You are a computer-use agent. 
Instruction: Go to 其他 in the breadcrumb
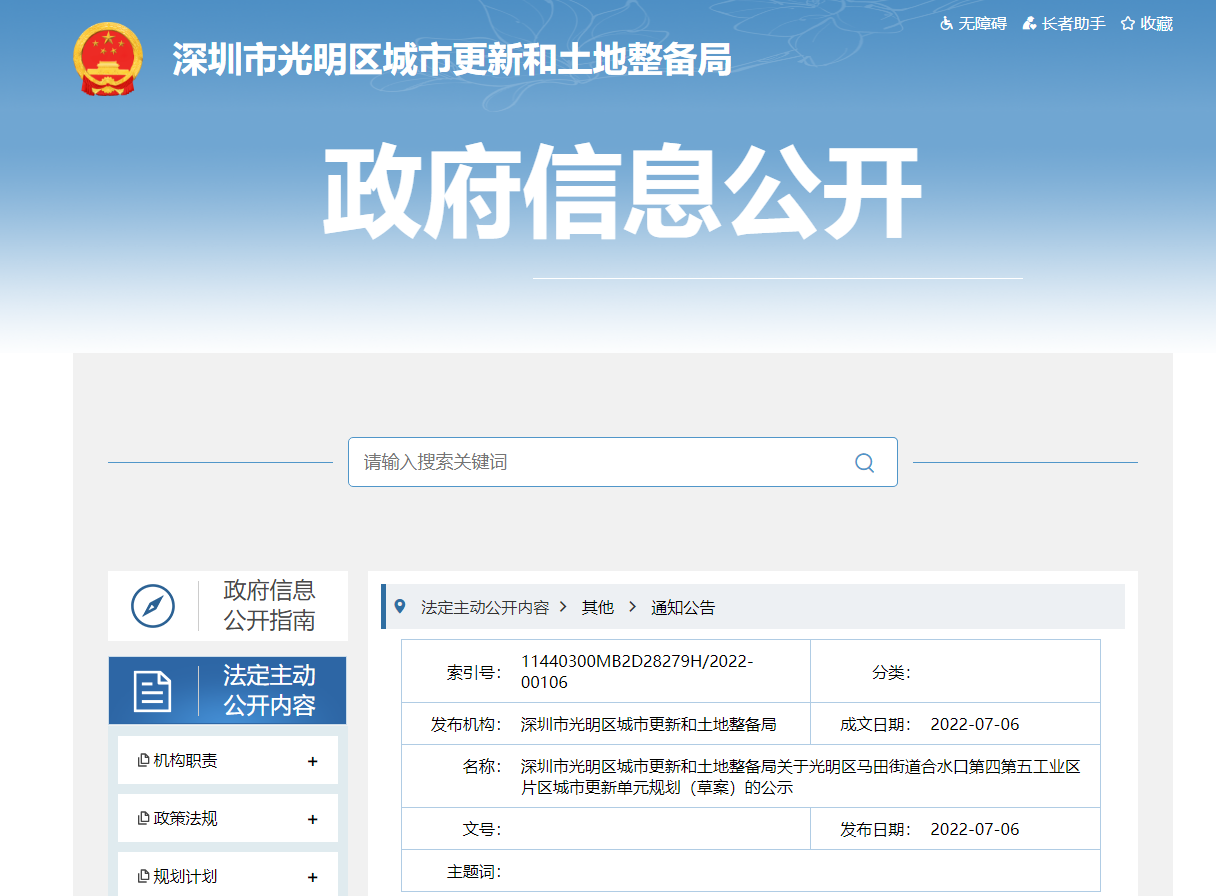[598, 607]
